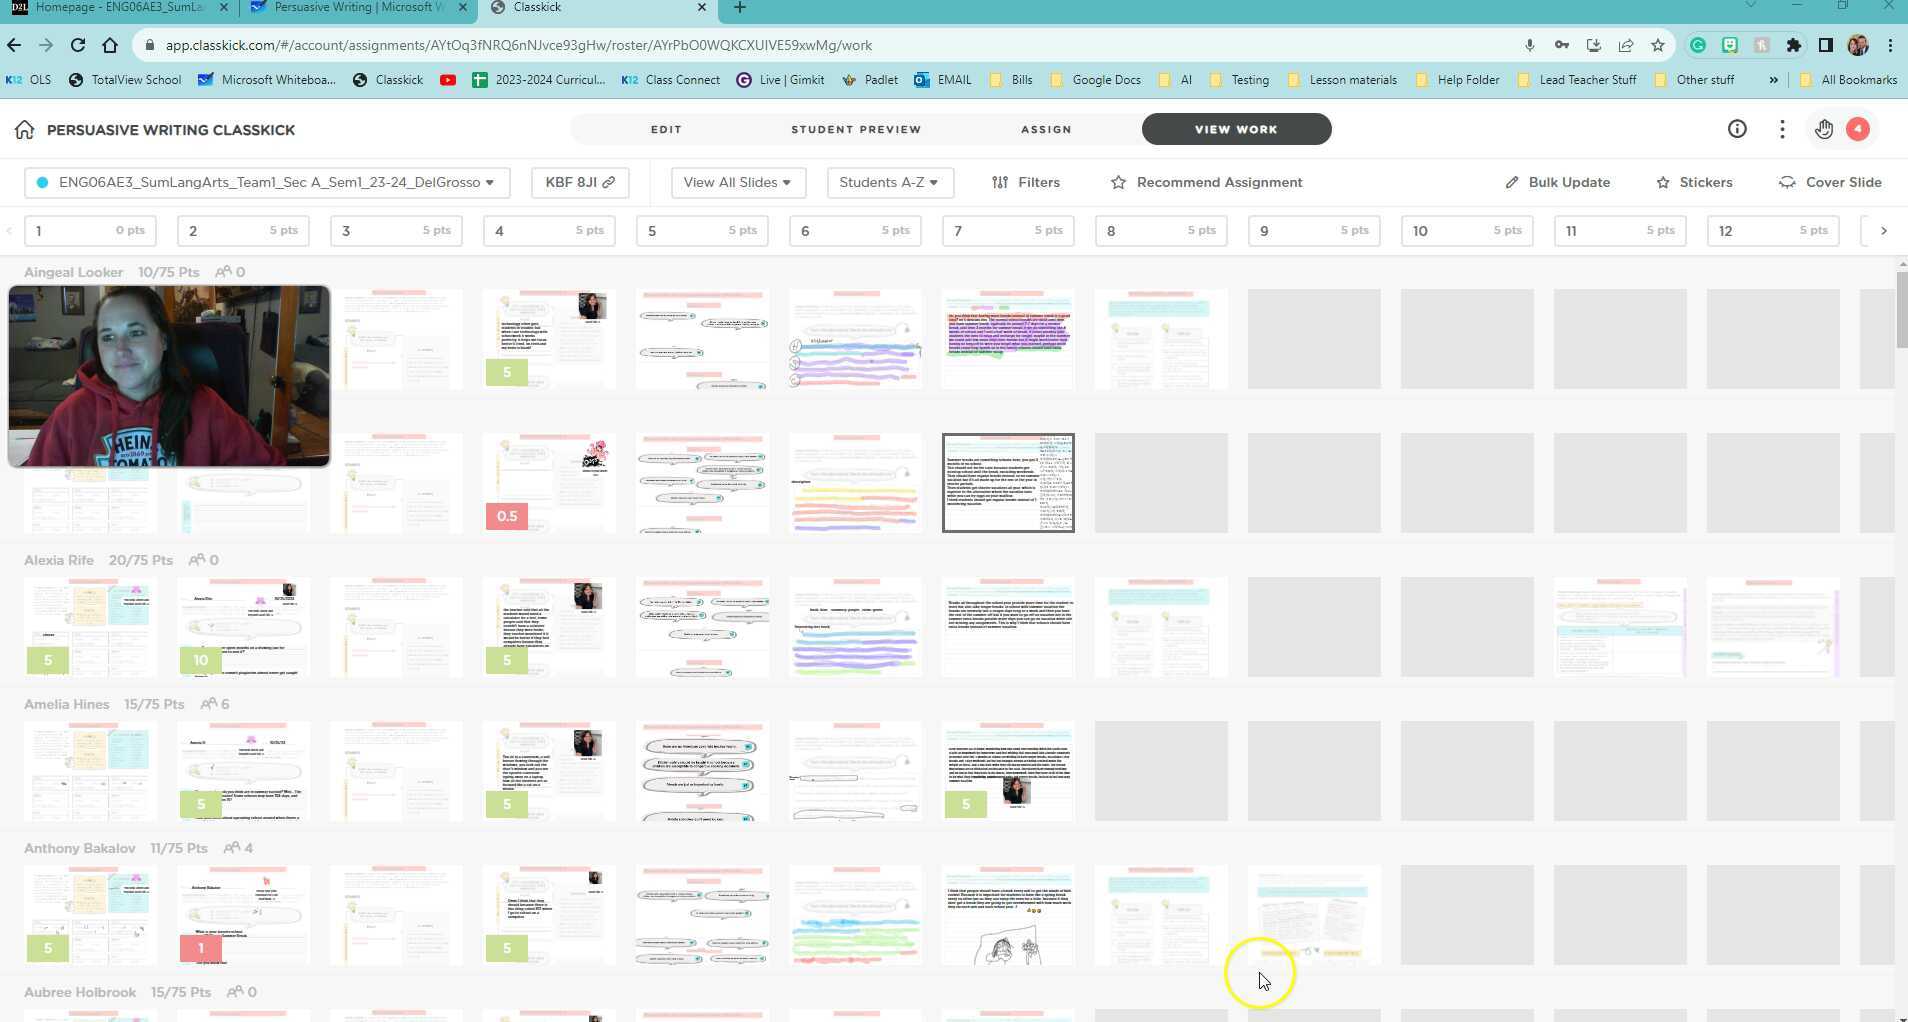1908x1022 pixels.
Task: Click the raised hand helper icon
Action: point(1824,129)
